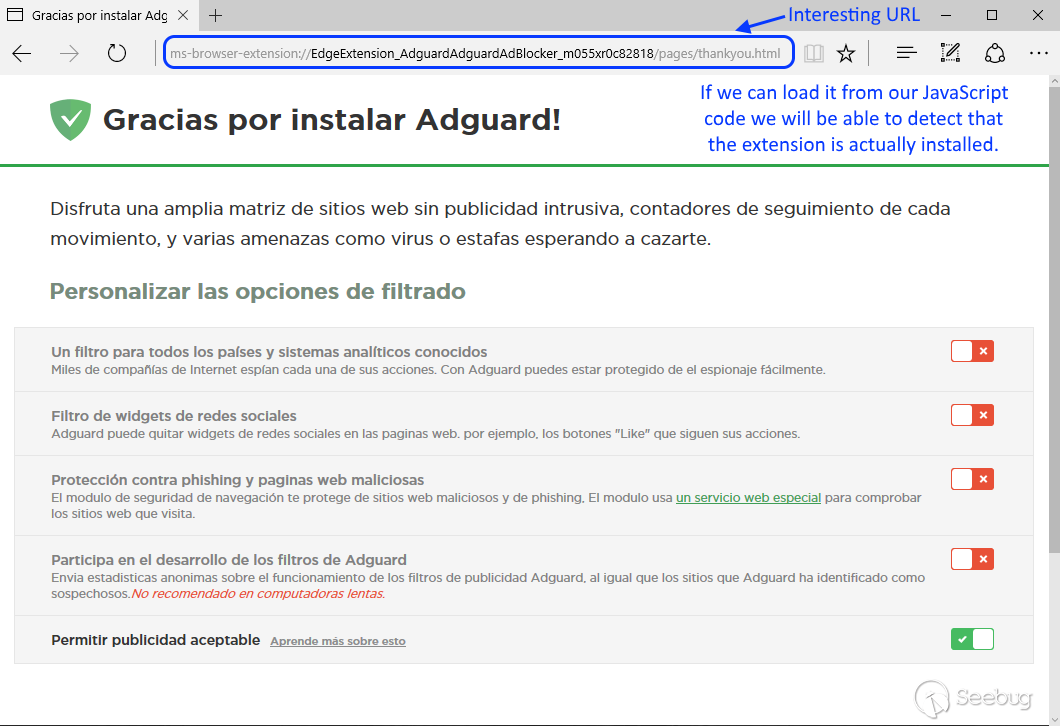Toggle filter for analytics systems switch
This screenshot has height=726, width=1060.
972,351
